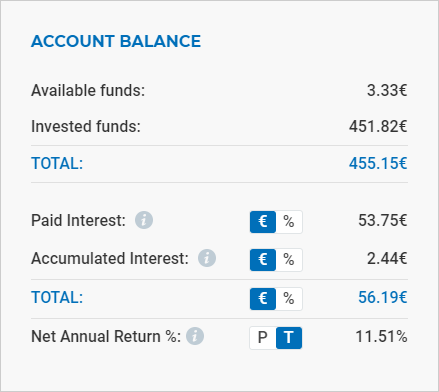Click the 11.51% net annual return value
The width and height of the screenshot is (439, 392).
[x=381, y=336]
